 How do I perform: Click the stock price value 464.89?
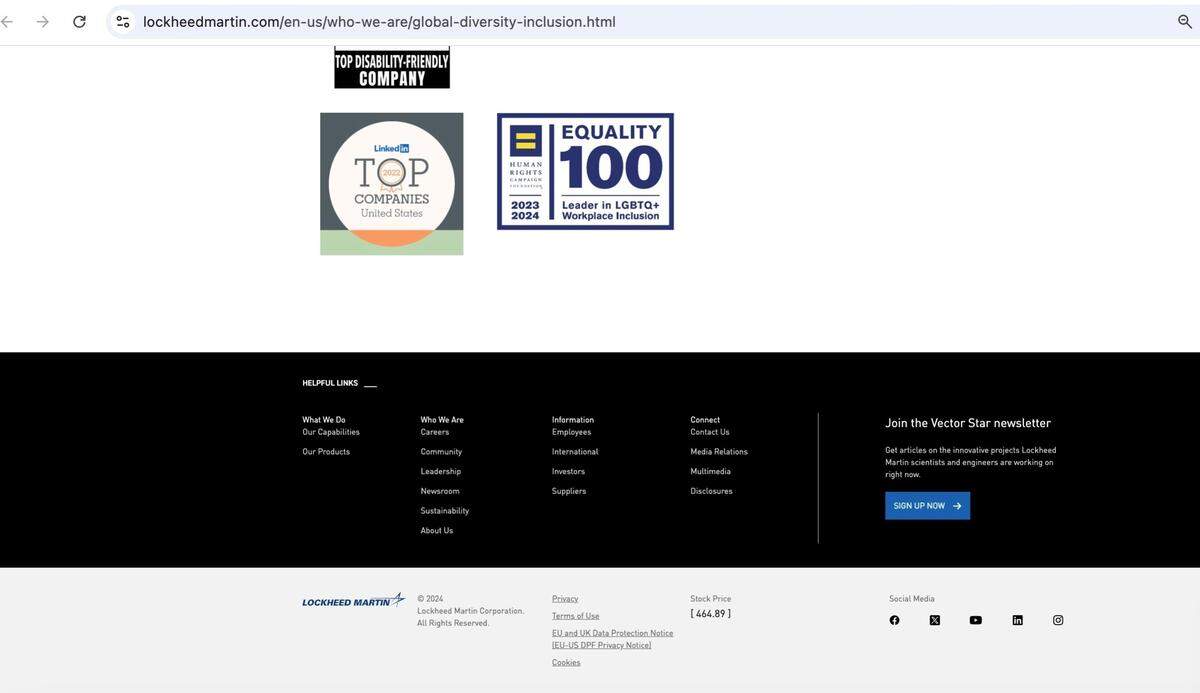(710, 614)
